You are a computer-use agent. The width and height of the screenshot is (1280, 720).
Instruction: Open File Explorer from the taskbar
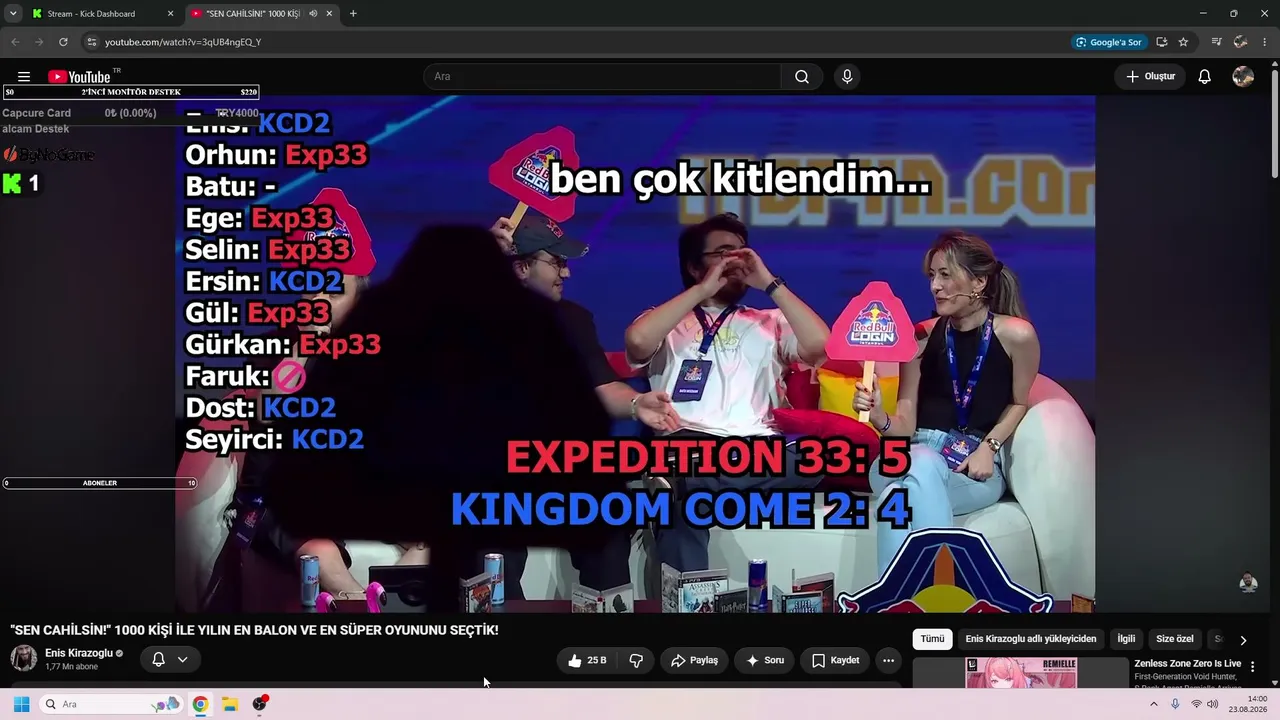point(229,704)
